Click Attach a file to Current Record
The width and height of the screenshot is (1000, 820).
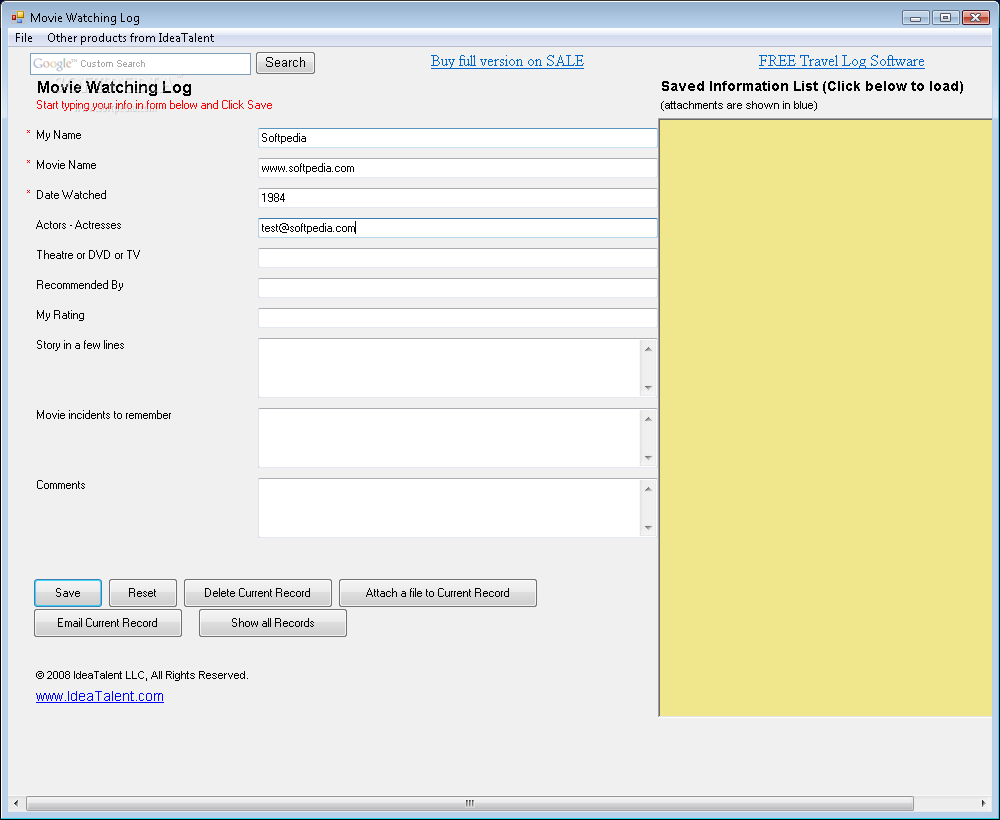click(438, 593)
